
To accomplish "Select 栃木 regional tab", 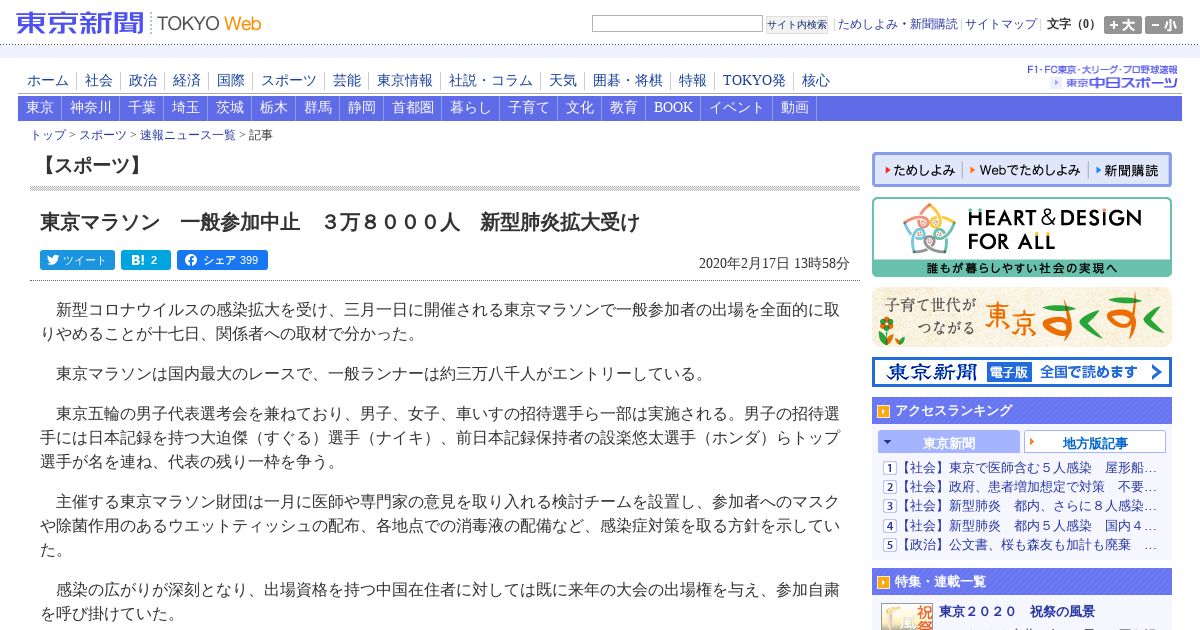I will pos(274,108).
